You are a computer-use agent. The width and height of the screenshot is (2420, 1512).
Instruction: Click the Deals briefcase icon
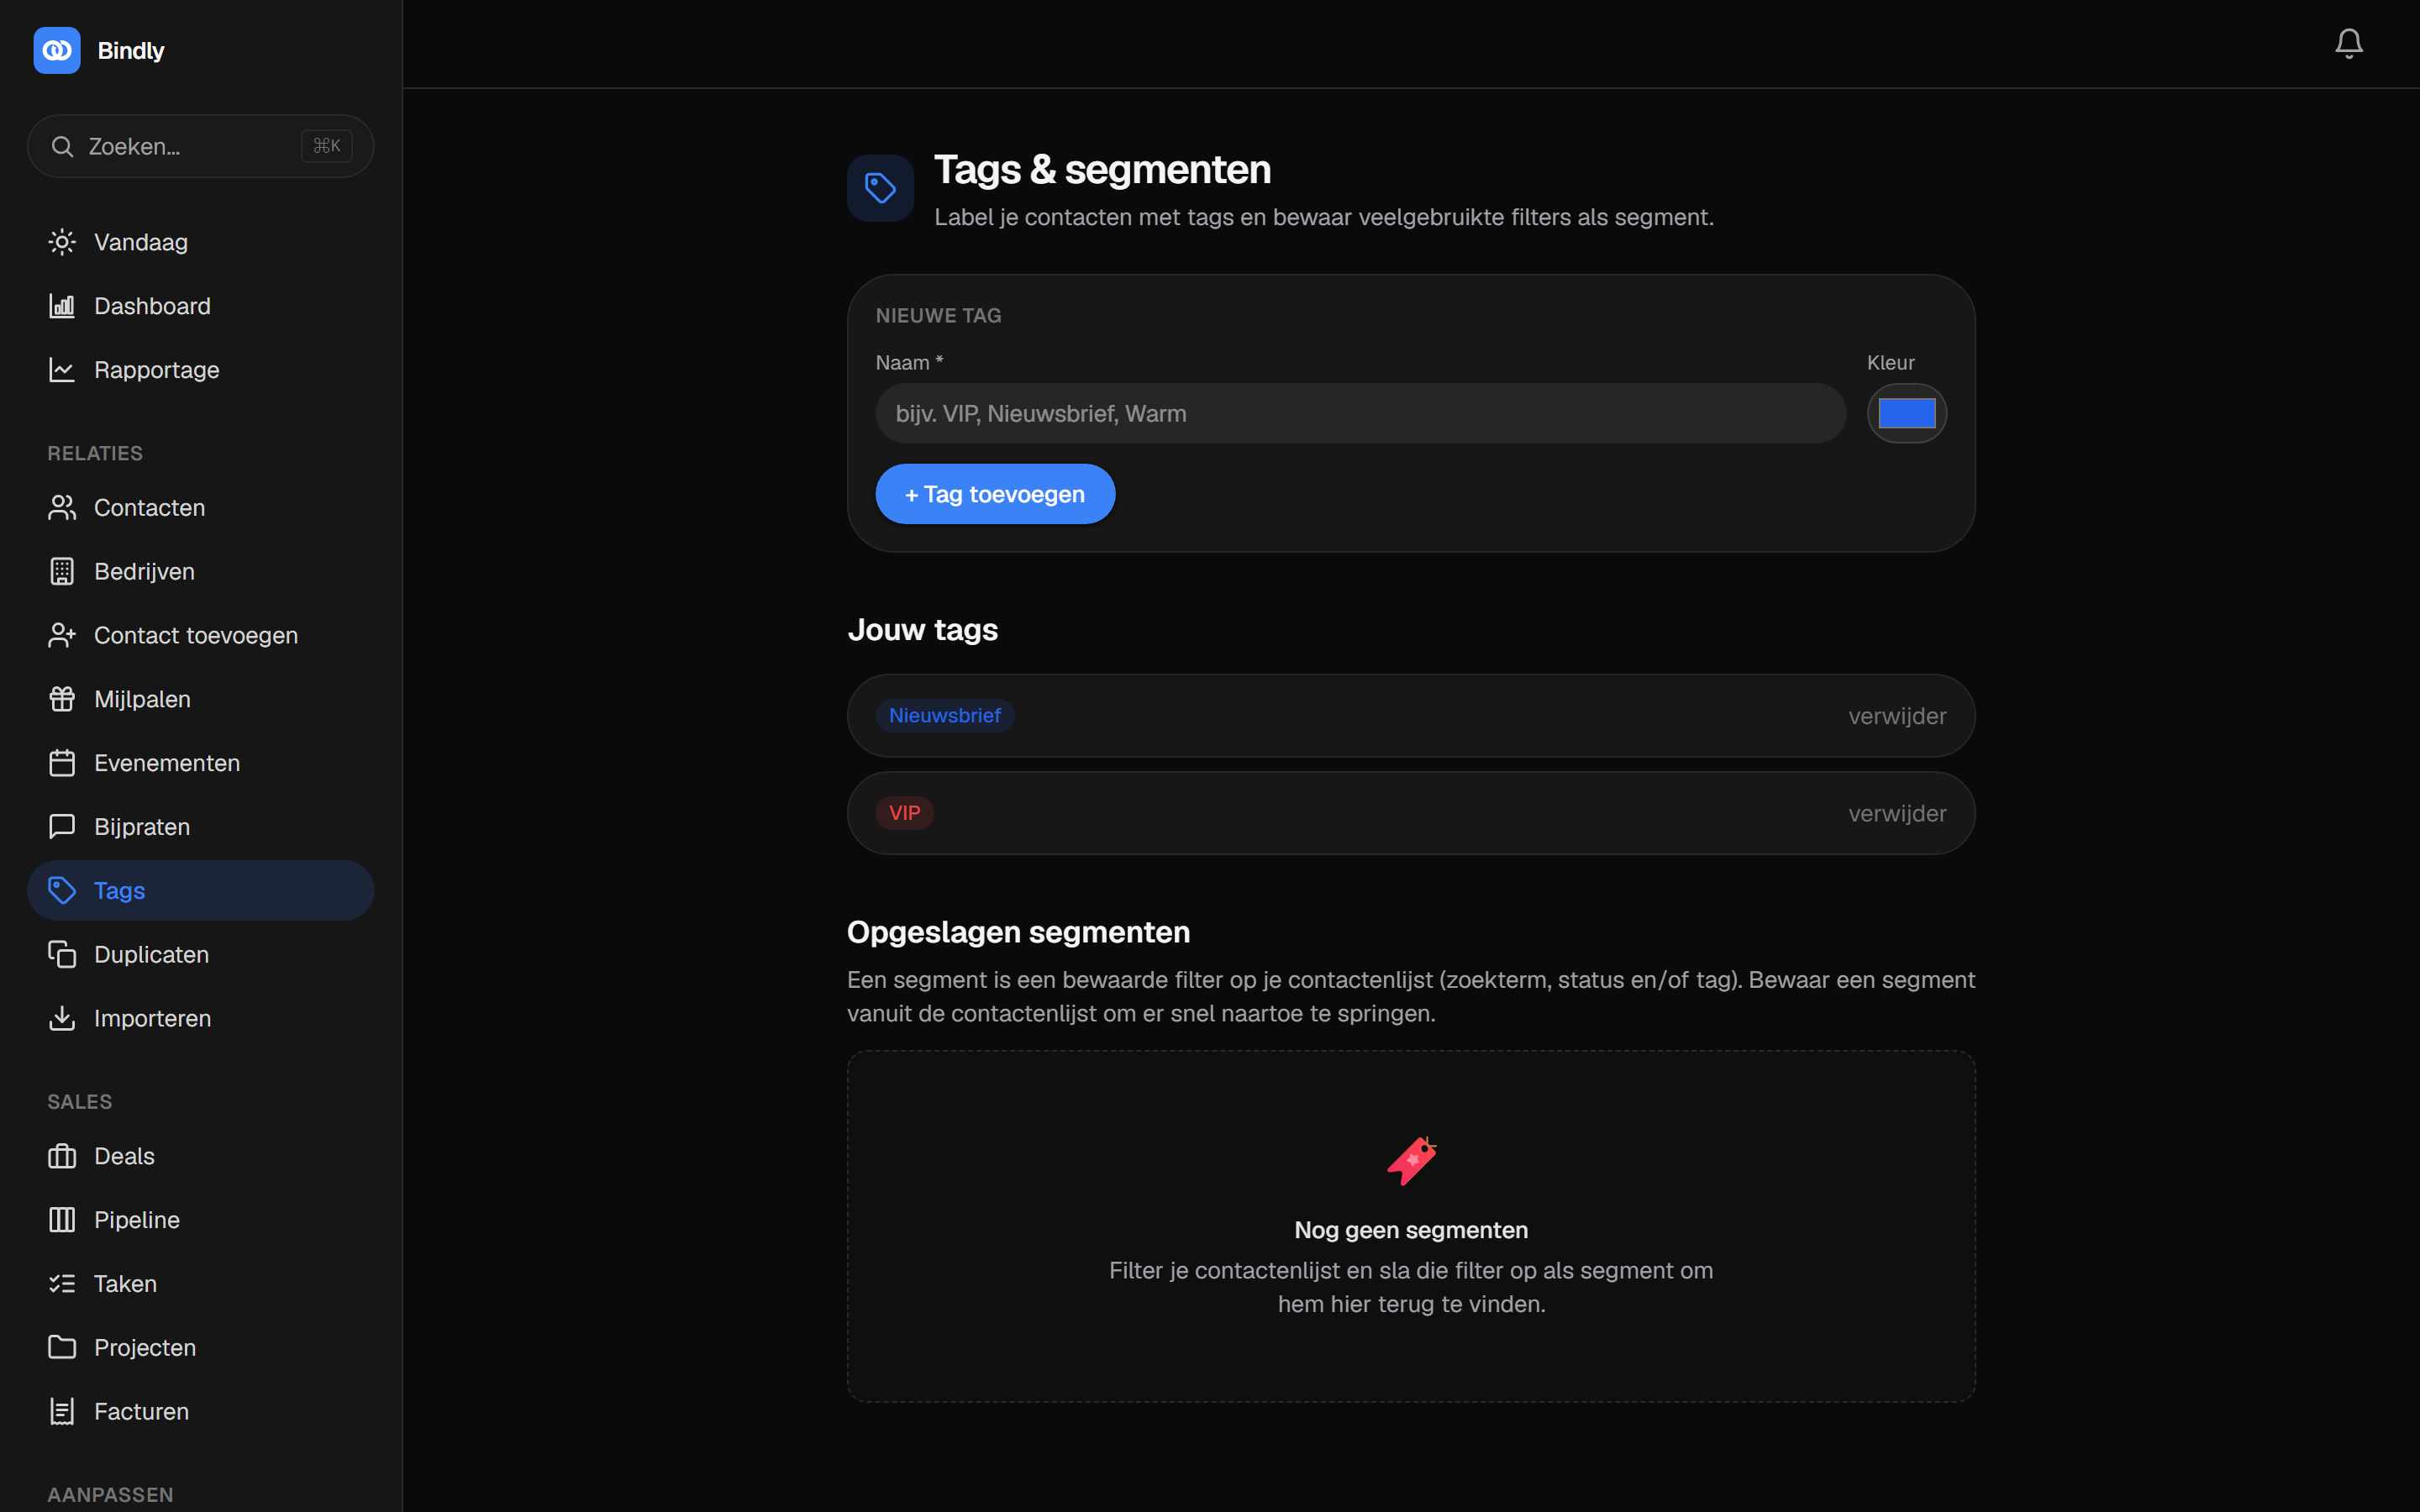pyautogui.click(x=62, y=1156)
